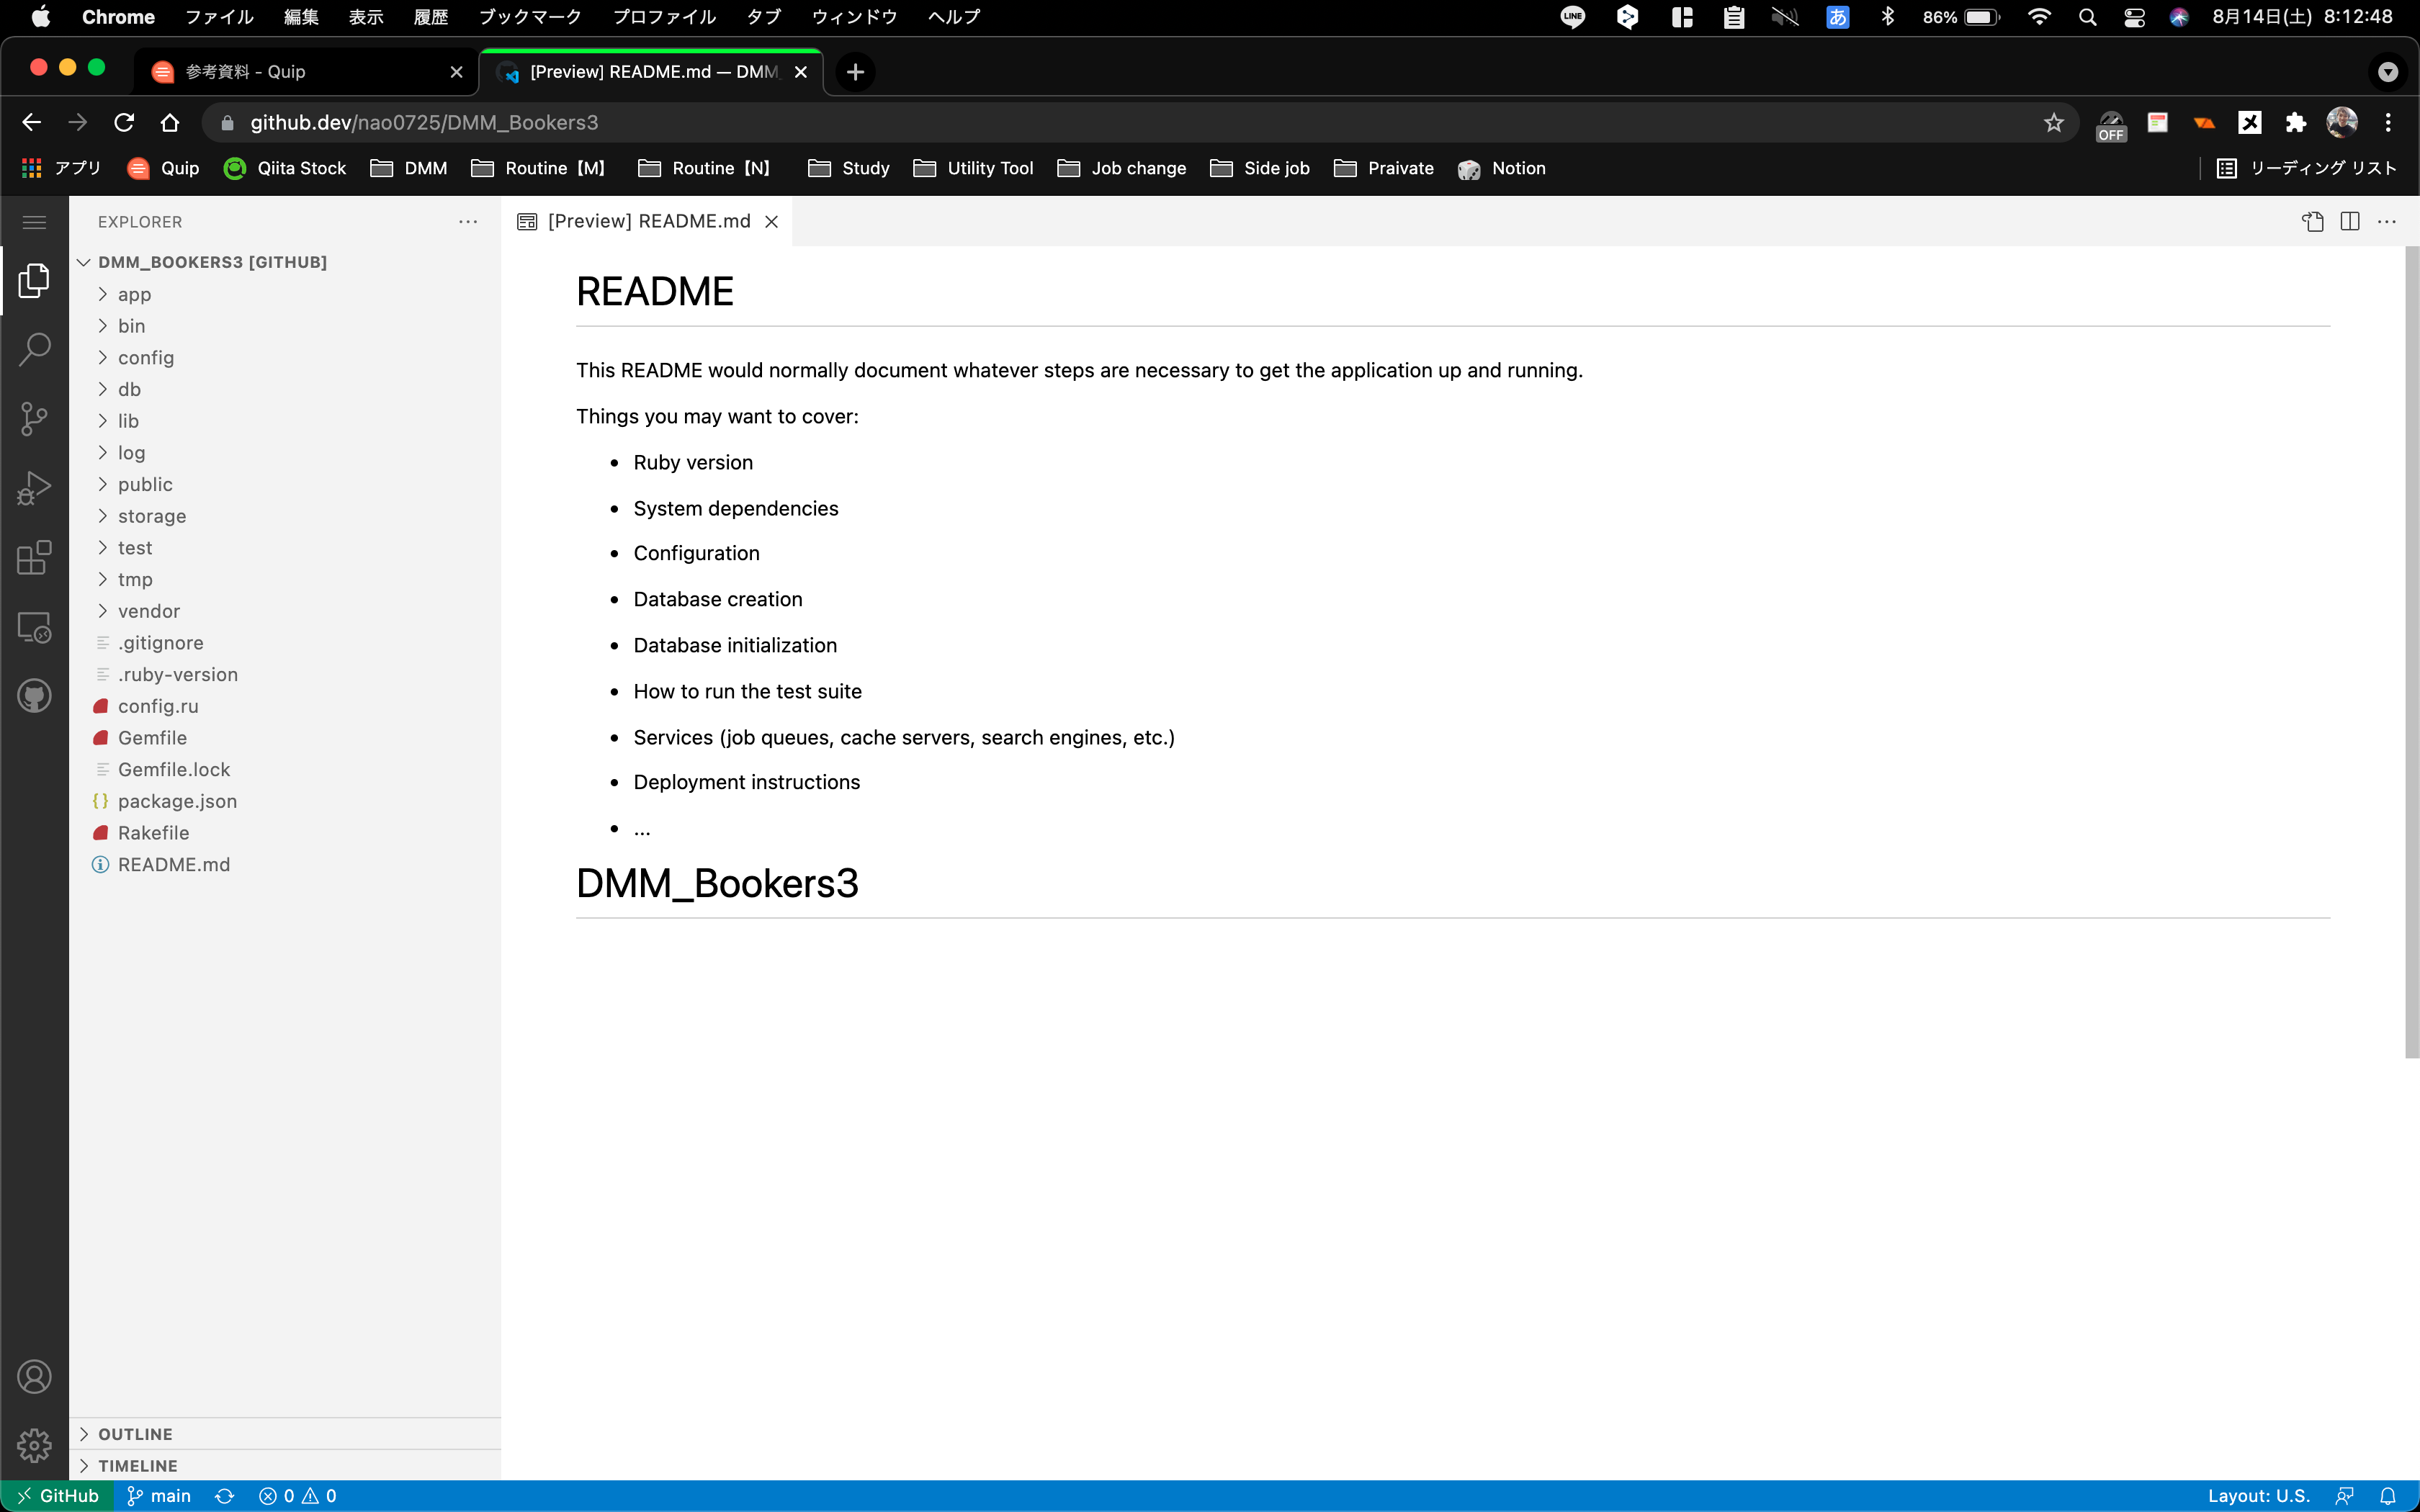
Task: Toggle the notifications bell in status bar
Action: coord(2388,1496)
